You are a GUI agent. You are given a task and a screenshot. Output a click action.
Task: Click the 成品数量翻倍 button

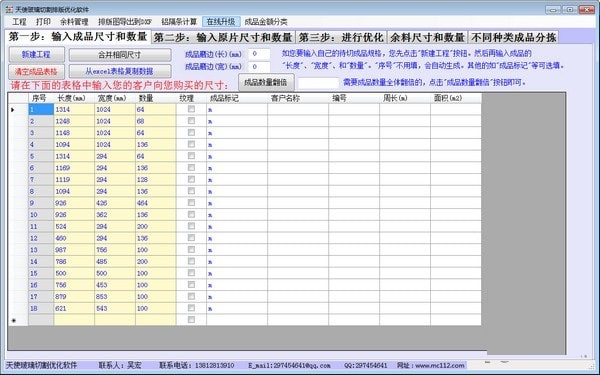point(266,82)
